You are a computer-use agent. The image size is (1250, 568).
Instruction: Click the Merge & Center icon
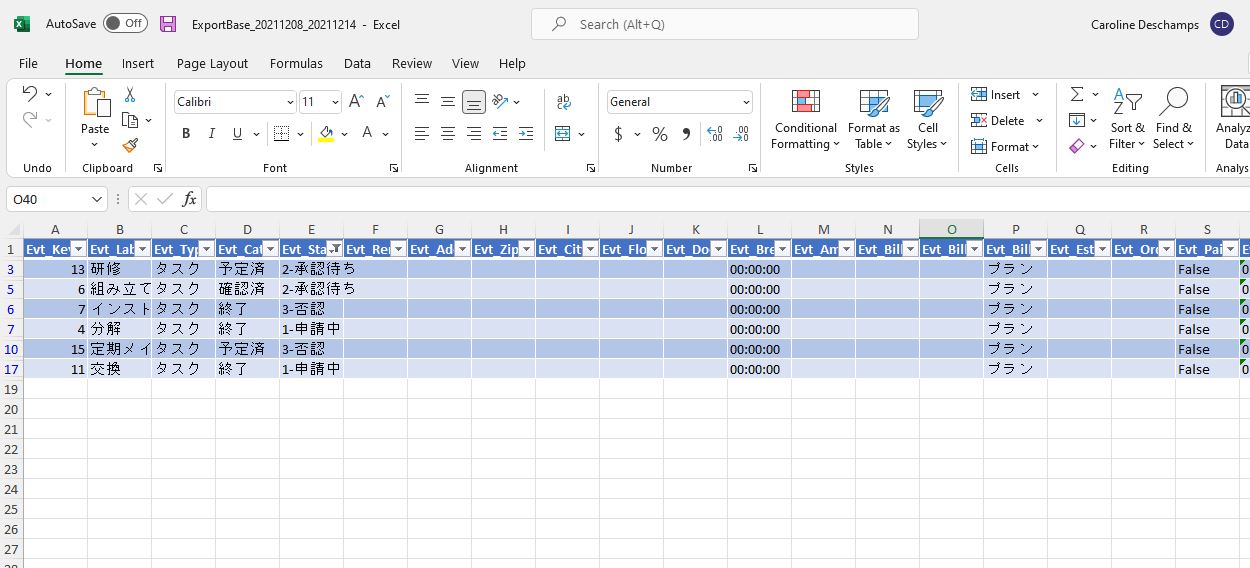[563, 134]
